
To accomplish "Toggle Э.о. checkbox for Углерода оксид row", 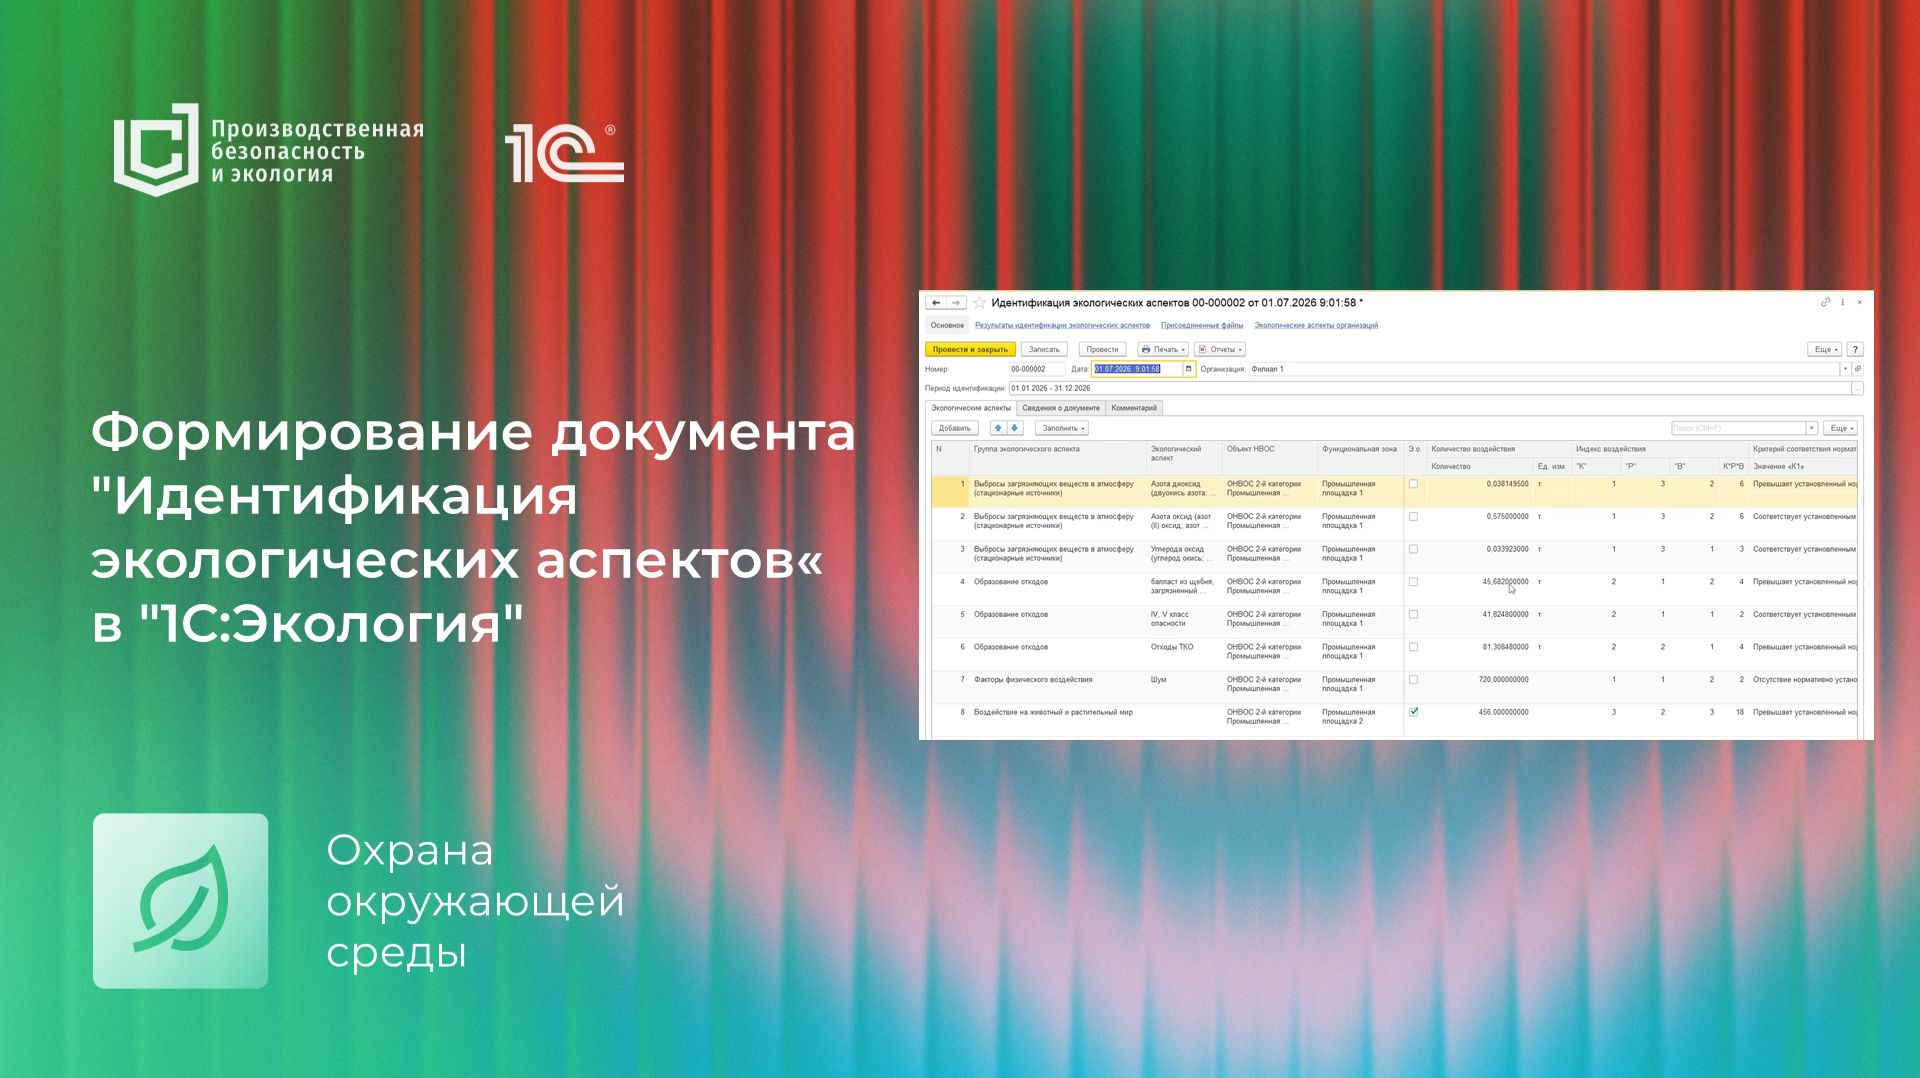I will (1413, 549).
